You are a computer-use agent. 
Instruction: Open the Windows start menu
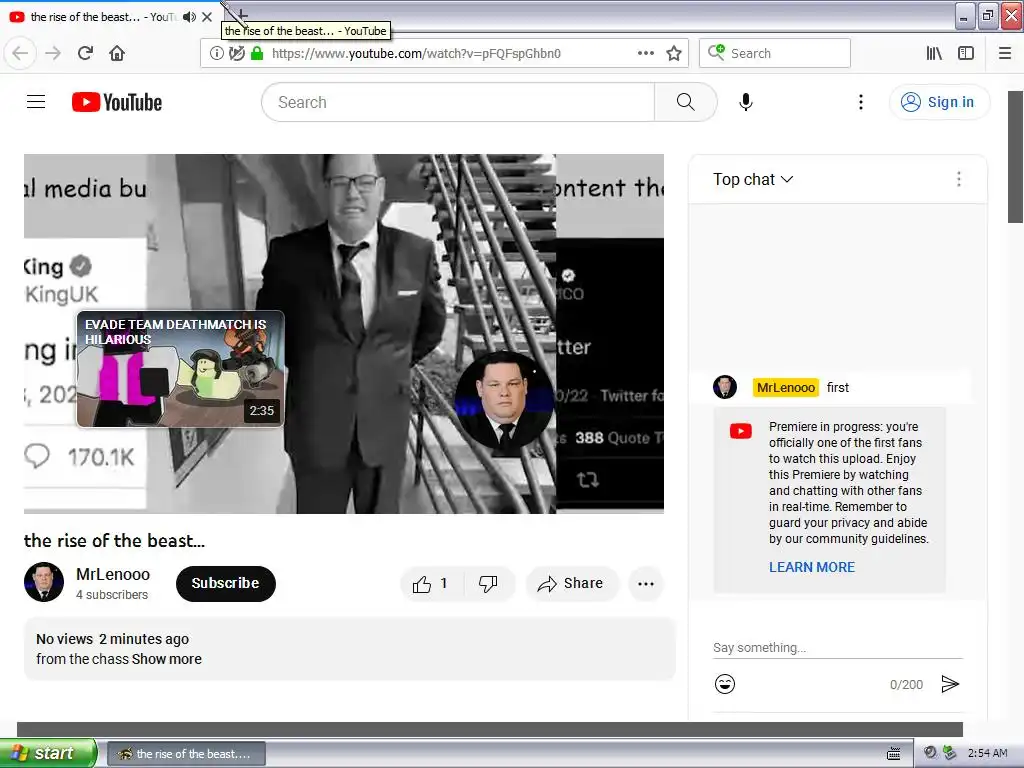(x=48, y=753)
